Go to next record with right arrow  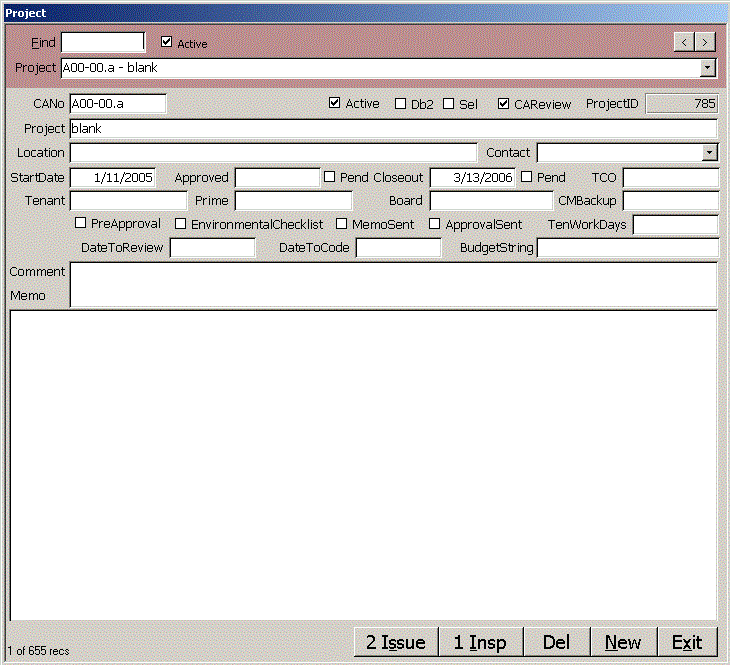tap(706, 42)
